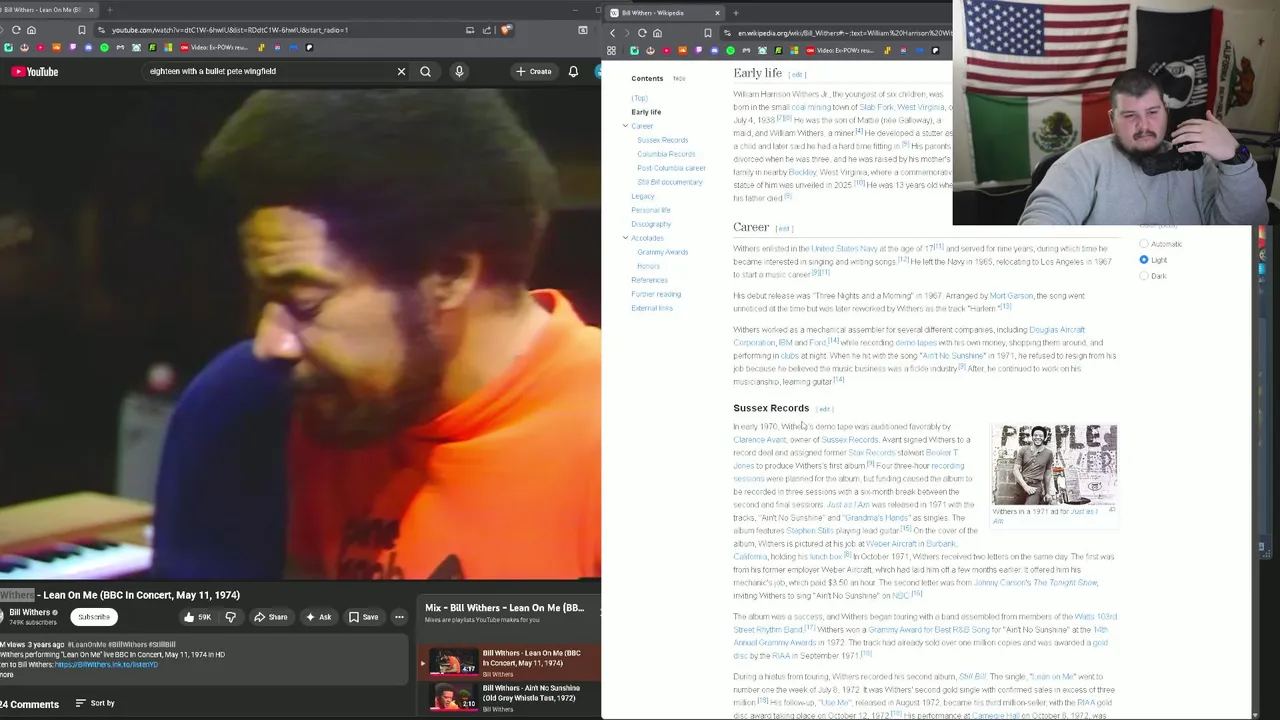
Task: Go back in the Wikipedia browser window
Action: [x=612, y=33]
